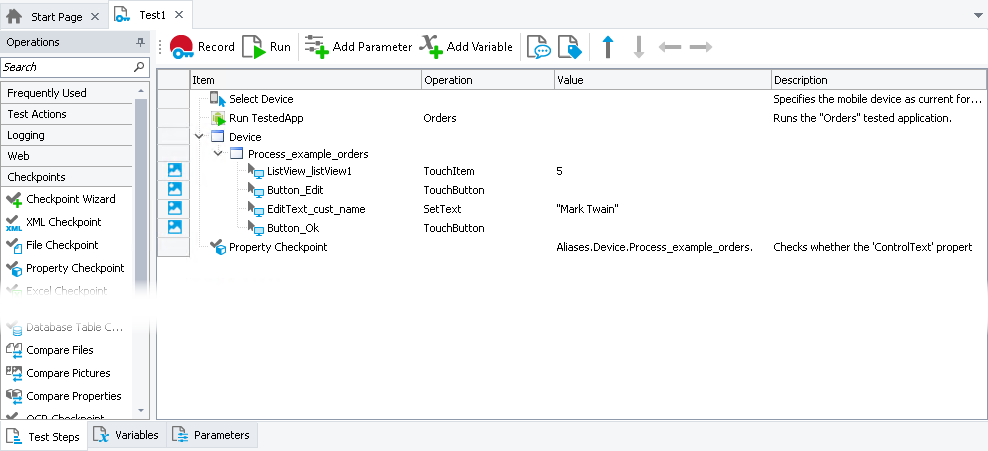Image resolution: width=988 pixels, height=451 pixels.
Task: Close the Start Page tab
Action: [95, 17]
